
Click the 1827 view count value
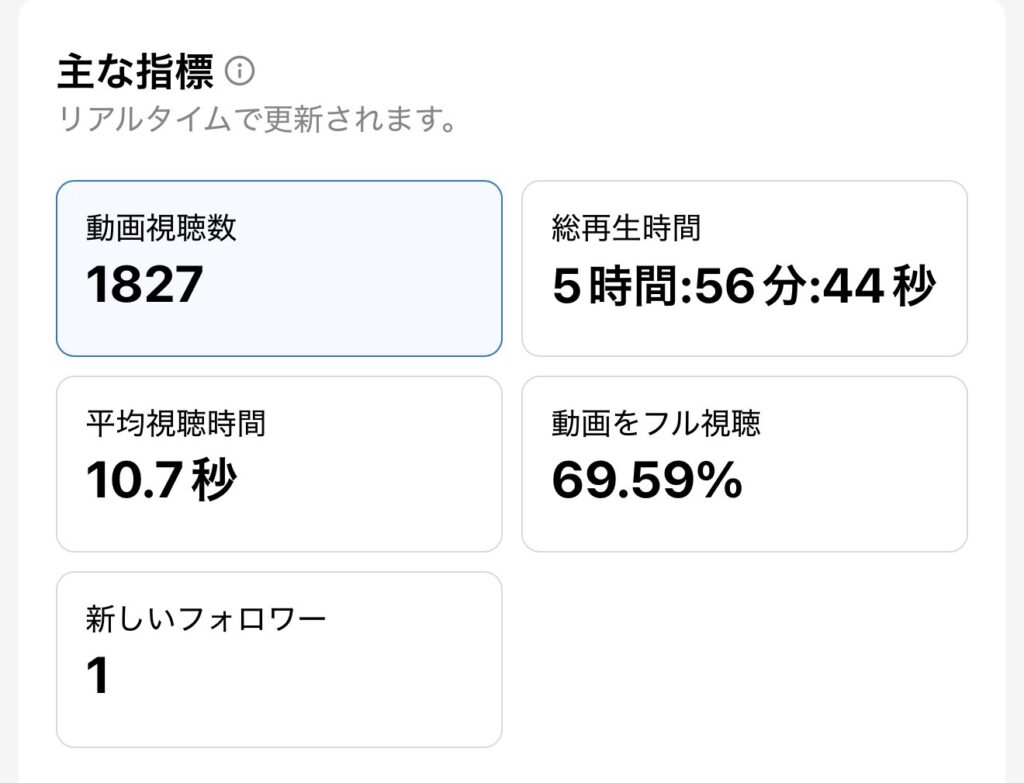[x=145, y=285]
